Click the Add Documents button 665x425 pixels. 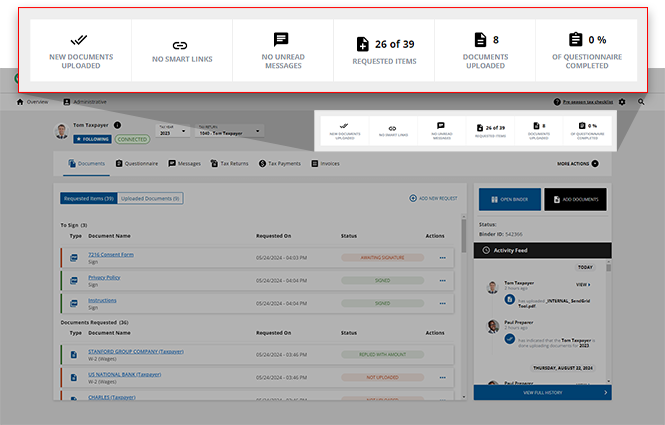575,199
